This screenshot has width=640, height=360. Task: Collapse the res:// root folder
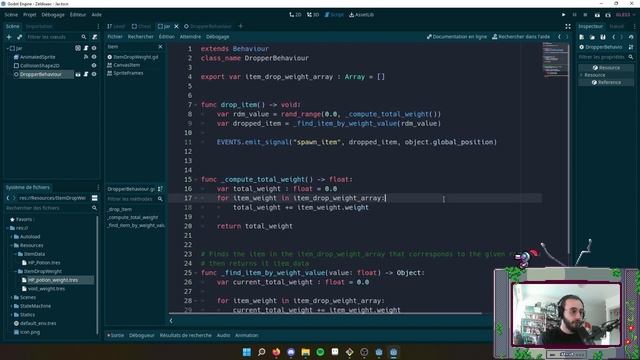(8, 228)
